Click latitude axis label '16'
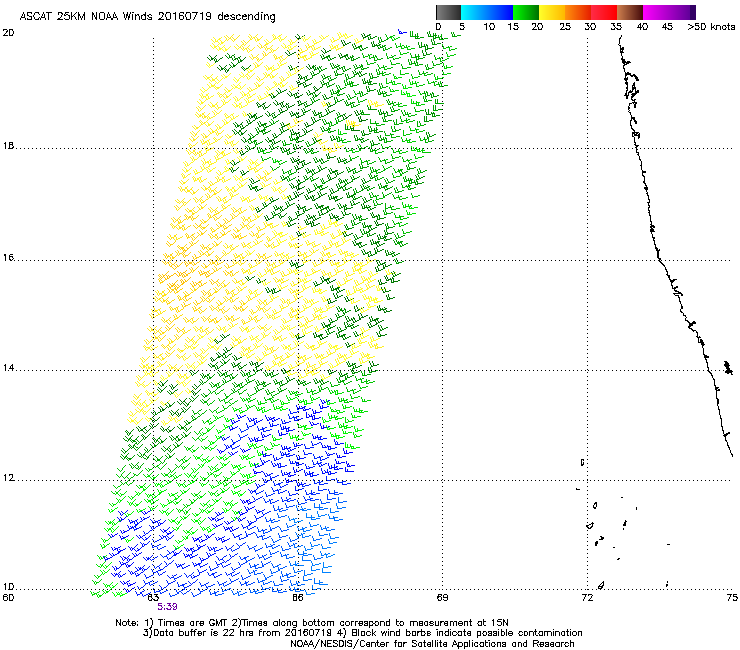The width and height of the screenshot is (740, 650). (8, 258)
